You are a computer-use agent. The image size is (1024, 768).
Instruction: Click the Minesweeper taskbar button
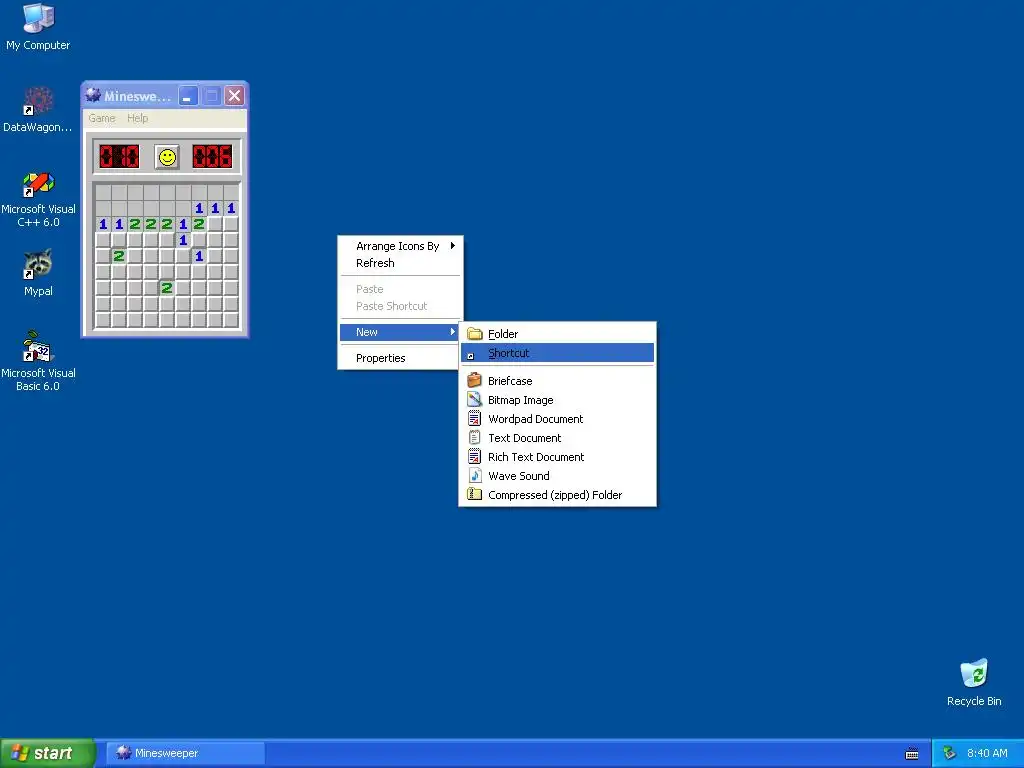pos(185,753)
